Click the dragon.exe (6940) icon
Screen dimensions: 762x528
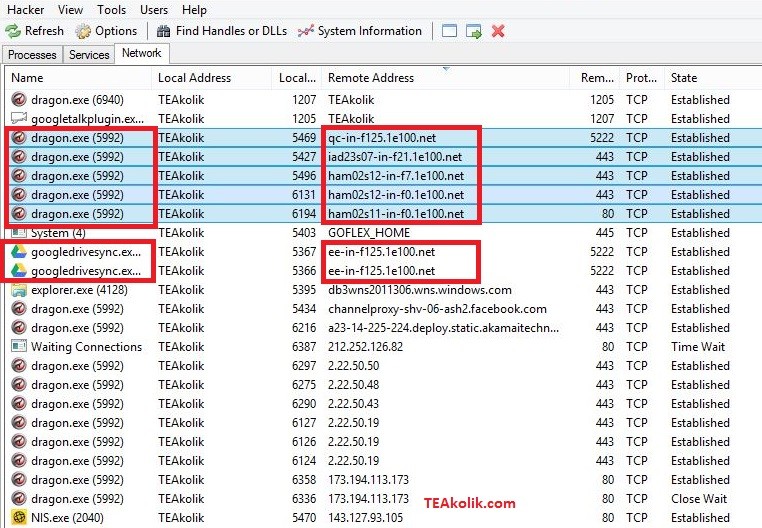click(x=18, y=100)
